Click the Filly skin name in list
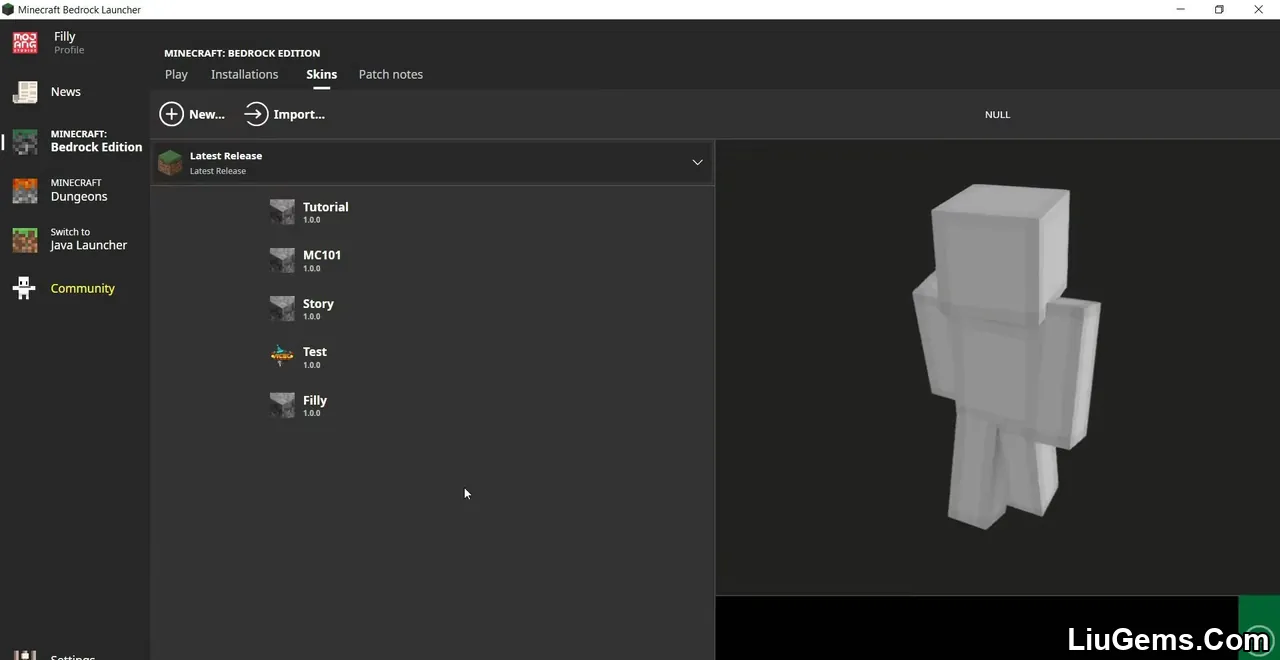 click(x=315, y=400)
